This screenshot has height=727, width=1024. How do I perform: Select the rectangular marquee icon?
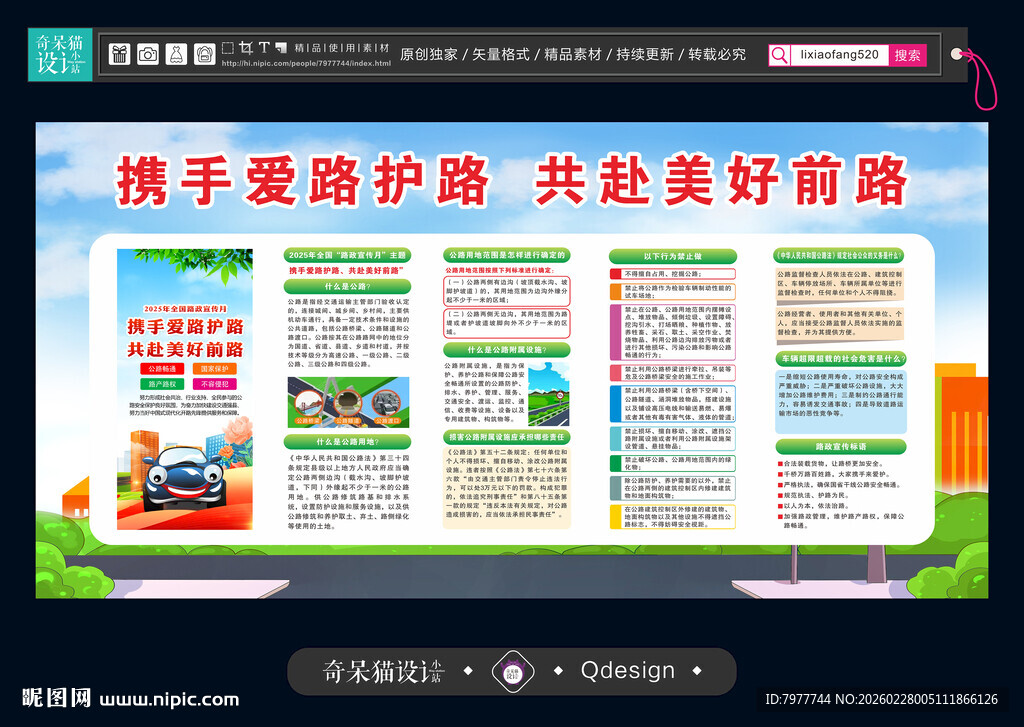point(228,47)
